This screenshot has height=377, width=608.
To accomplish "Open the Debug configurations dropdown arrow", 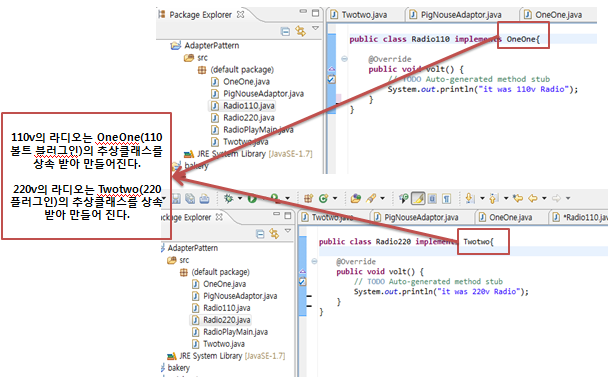I will [x=240, y=199].
